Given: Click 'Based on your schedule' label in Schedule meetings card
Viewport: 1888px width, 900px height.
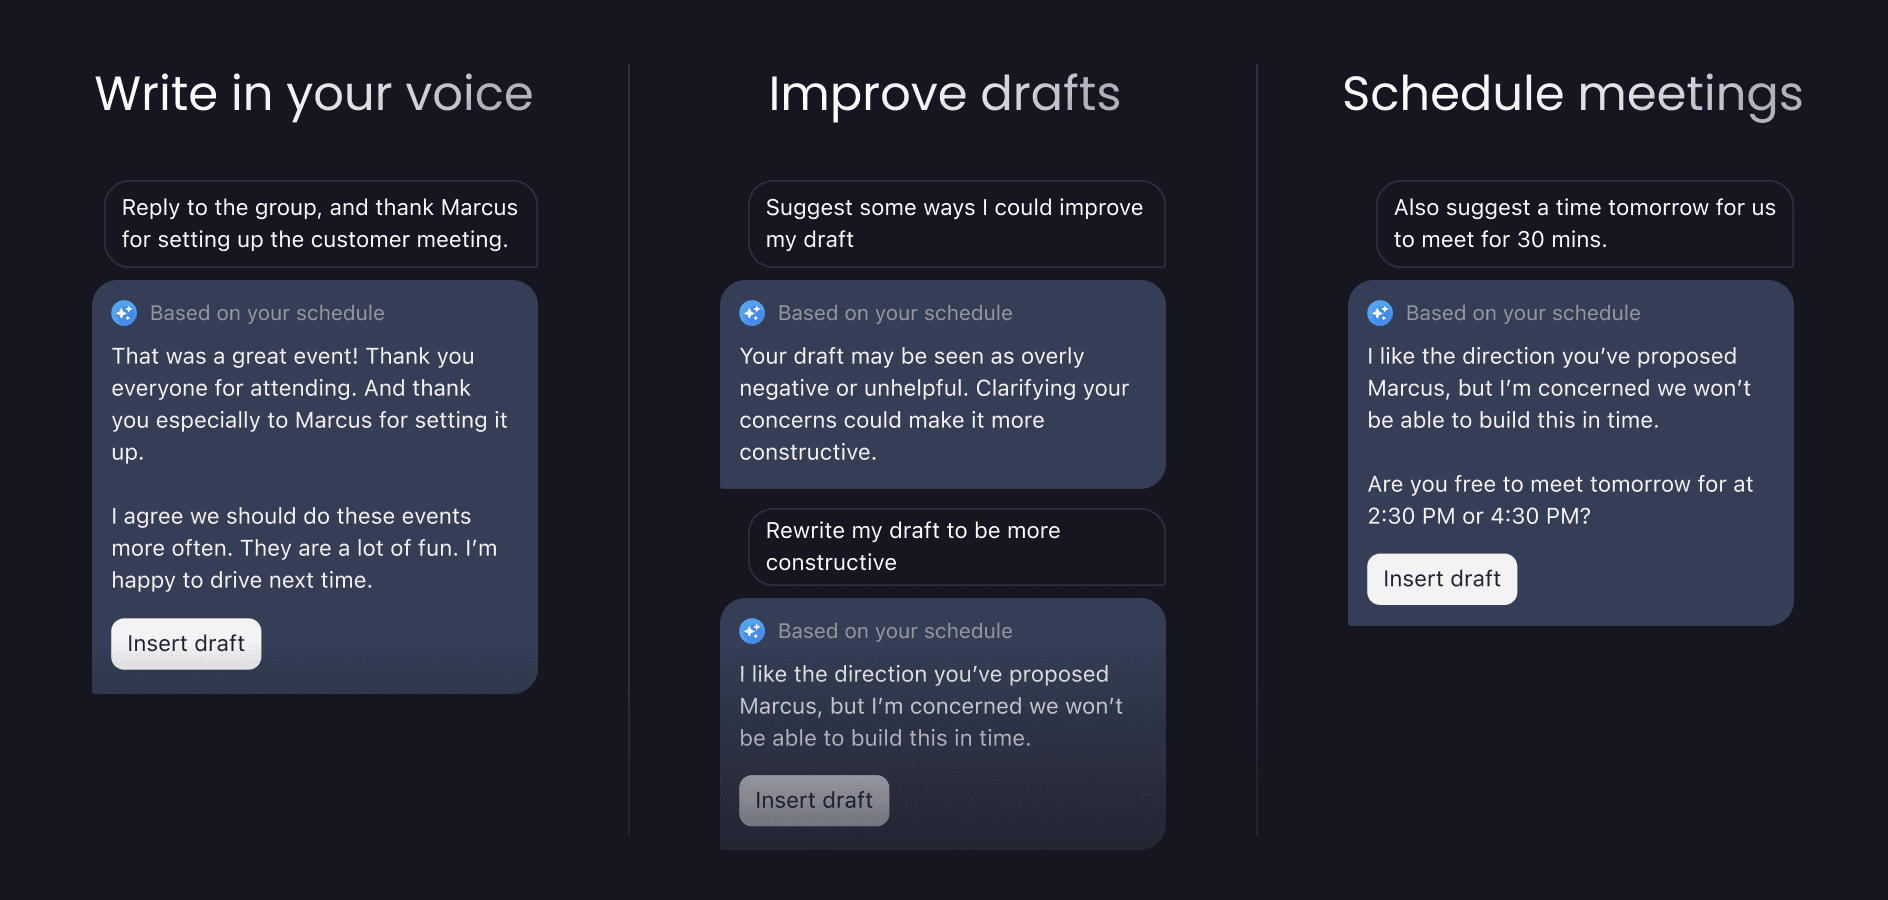Looking at the screenshot, I should click(x=1523, y=313).
